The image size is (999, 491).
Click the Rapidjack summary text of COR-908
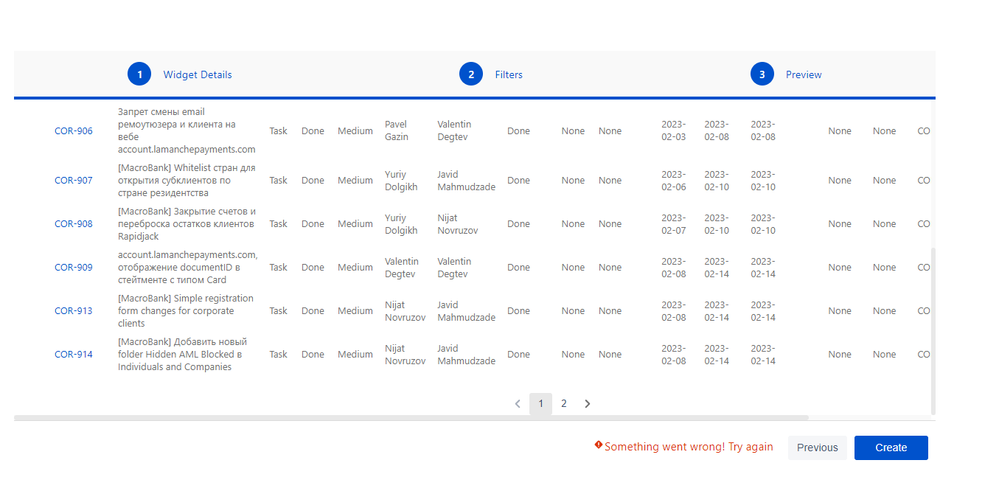[187, 224]
